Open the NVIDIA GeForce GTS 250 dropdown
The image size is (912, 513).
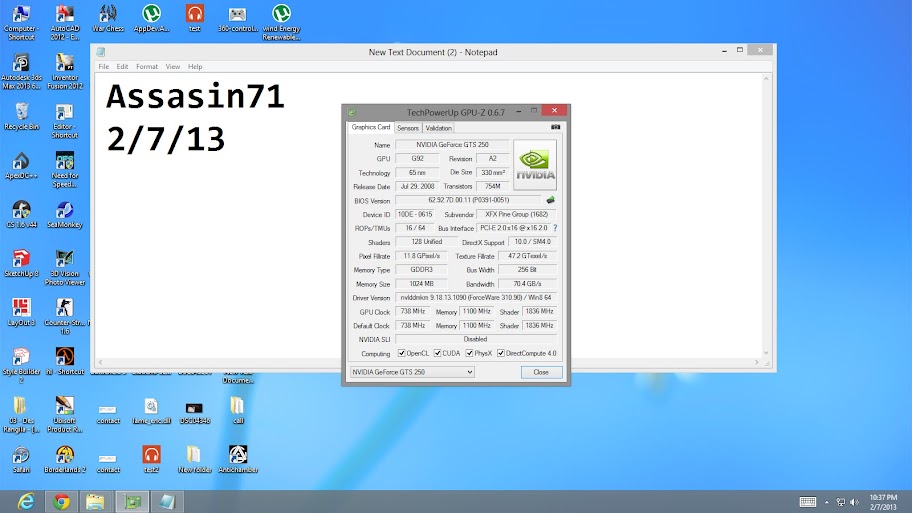[x=412, y=372]
